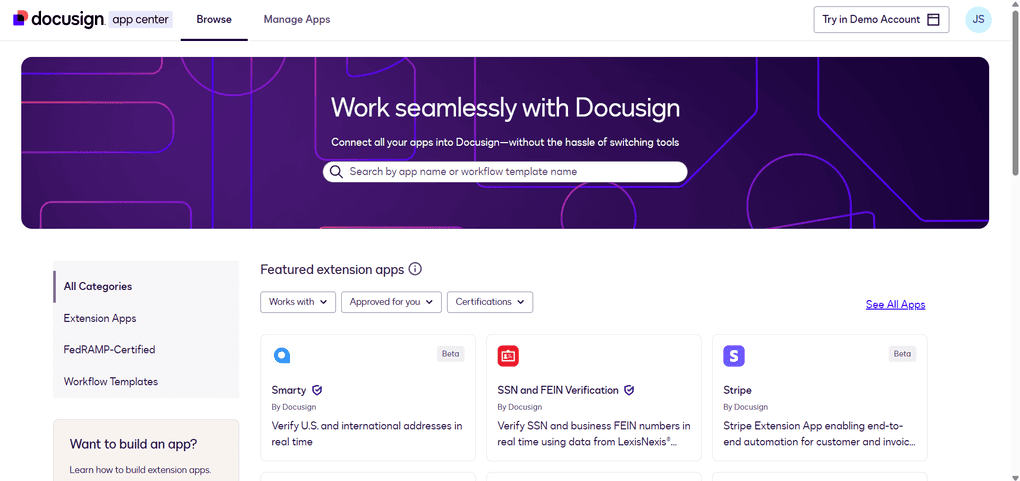Open the Certifications filter dropdown
This screenshot has width=1020, height=481.
point(490,302)
